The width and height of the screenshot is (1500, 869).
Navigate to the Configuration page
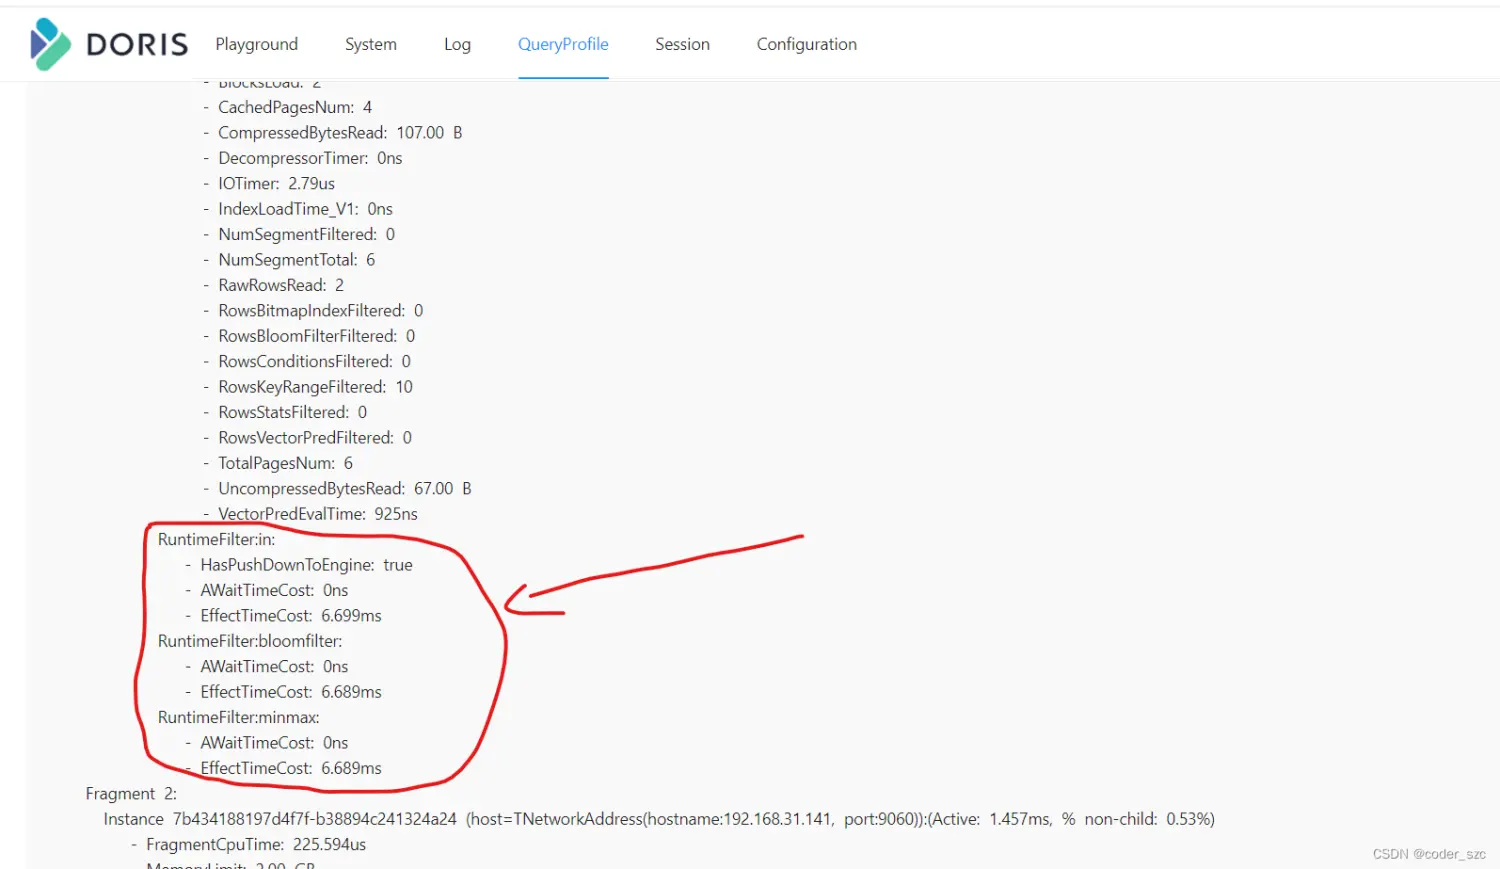(806, 44)
